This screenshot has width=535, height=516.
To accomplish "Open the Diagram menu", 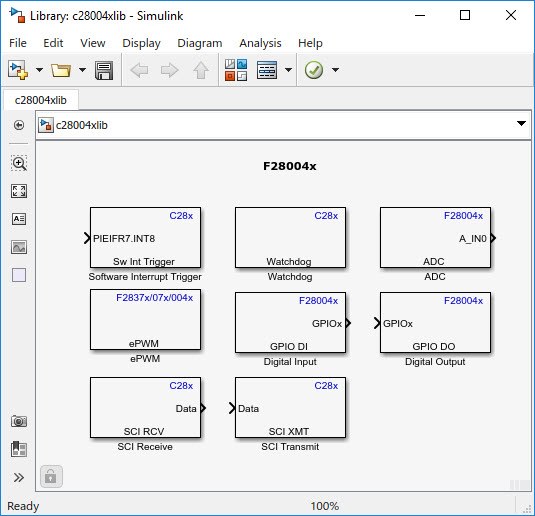I will point(200,43).
